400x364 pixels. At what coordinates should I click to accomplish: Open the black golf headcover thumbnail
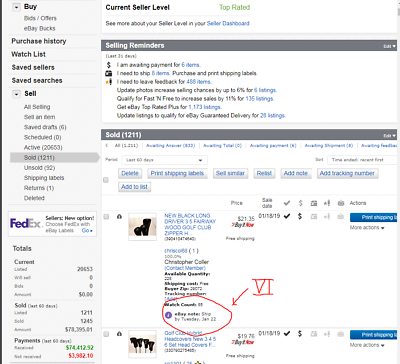[142, 227]
